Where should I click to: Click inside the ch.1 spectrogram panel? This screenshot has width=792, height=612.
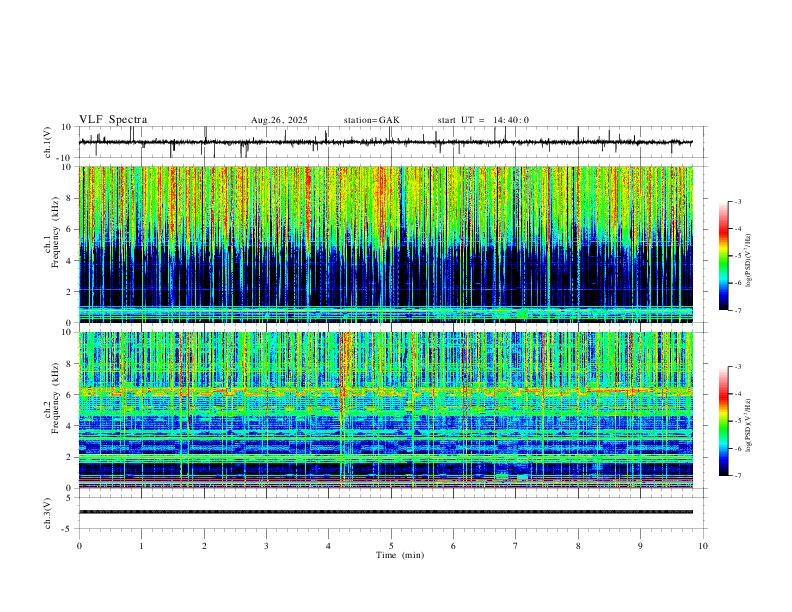tap(386, 244)
